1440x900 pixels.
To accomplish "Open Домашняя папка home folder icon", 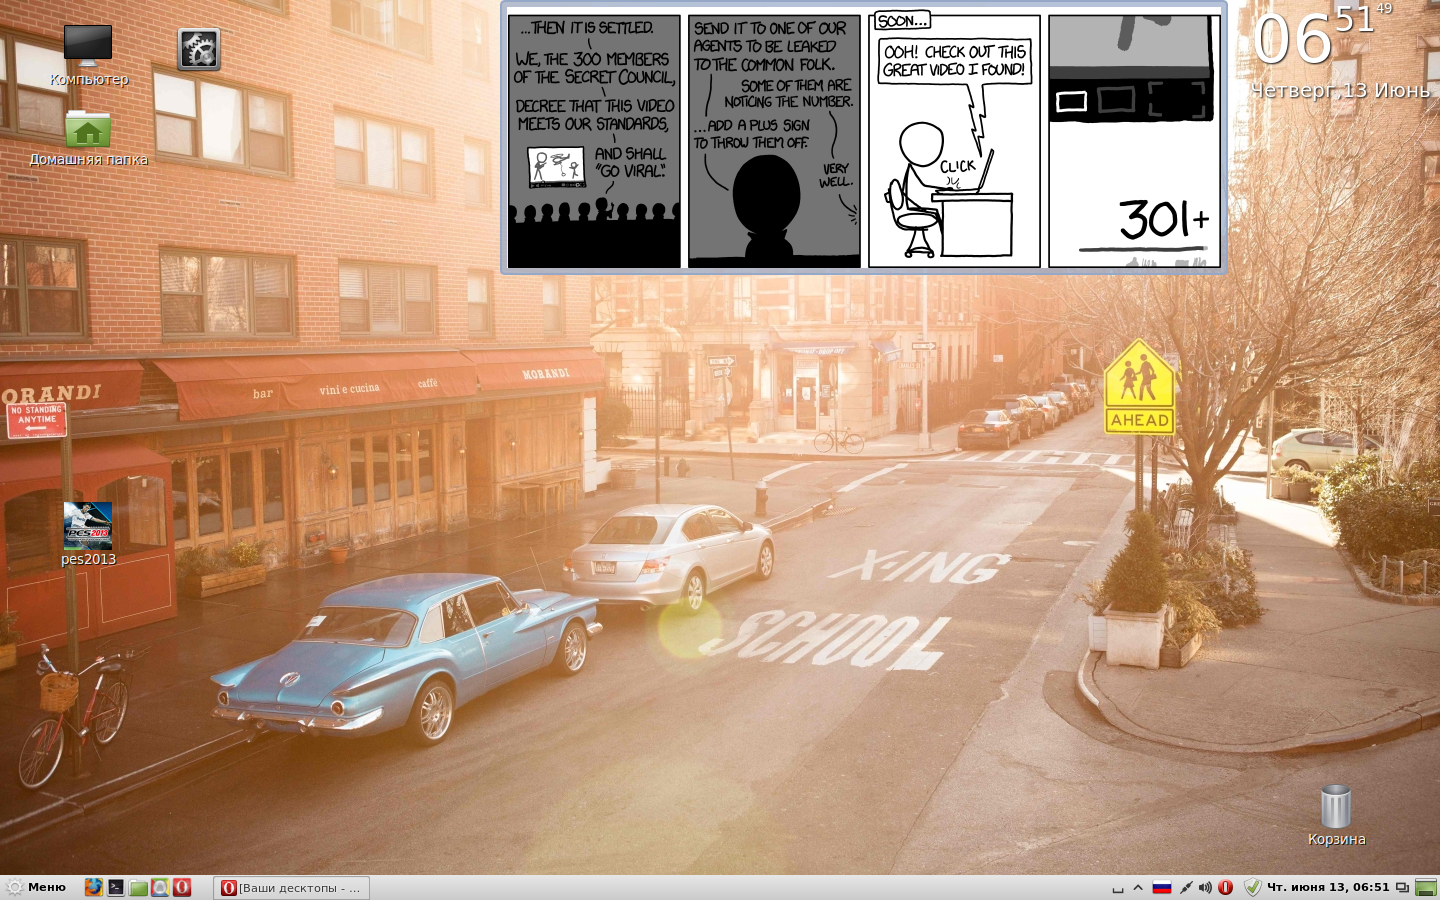I will [88, 138].
